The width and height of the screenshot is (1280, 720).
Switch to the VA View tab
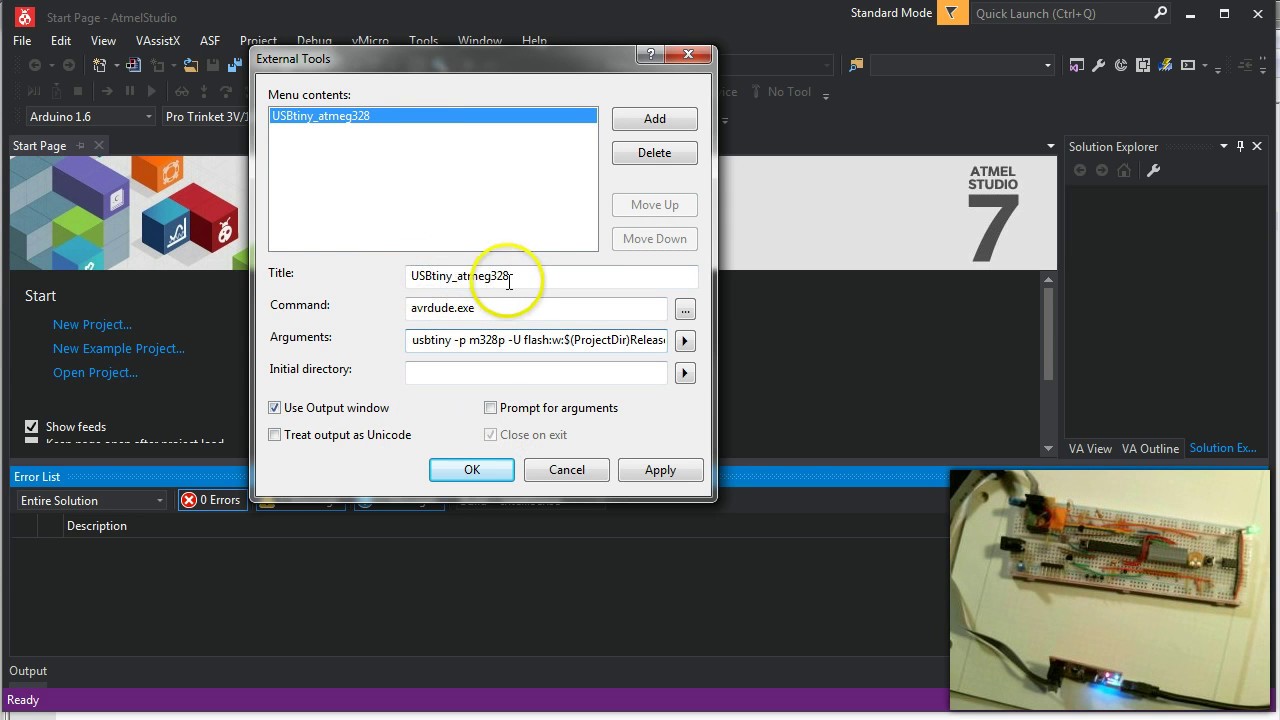[x=1090, y=448]
